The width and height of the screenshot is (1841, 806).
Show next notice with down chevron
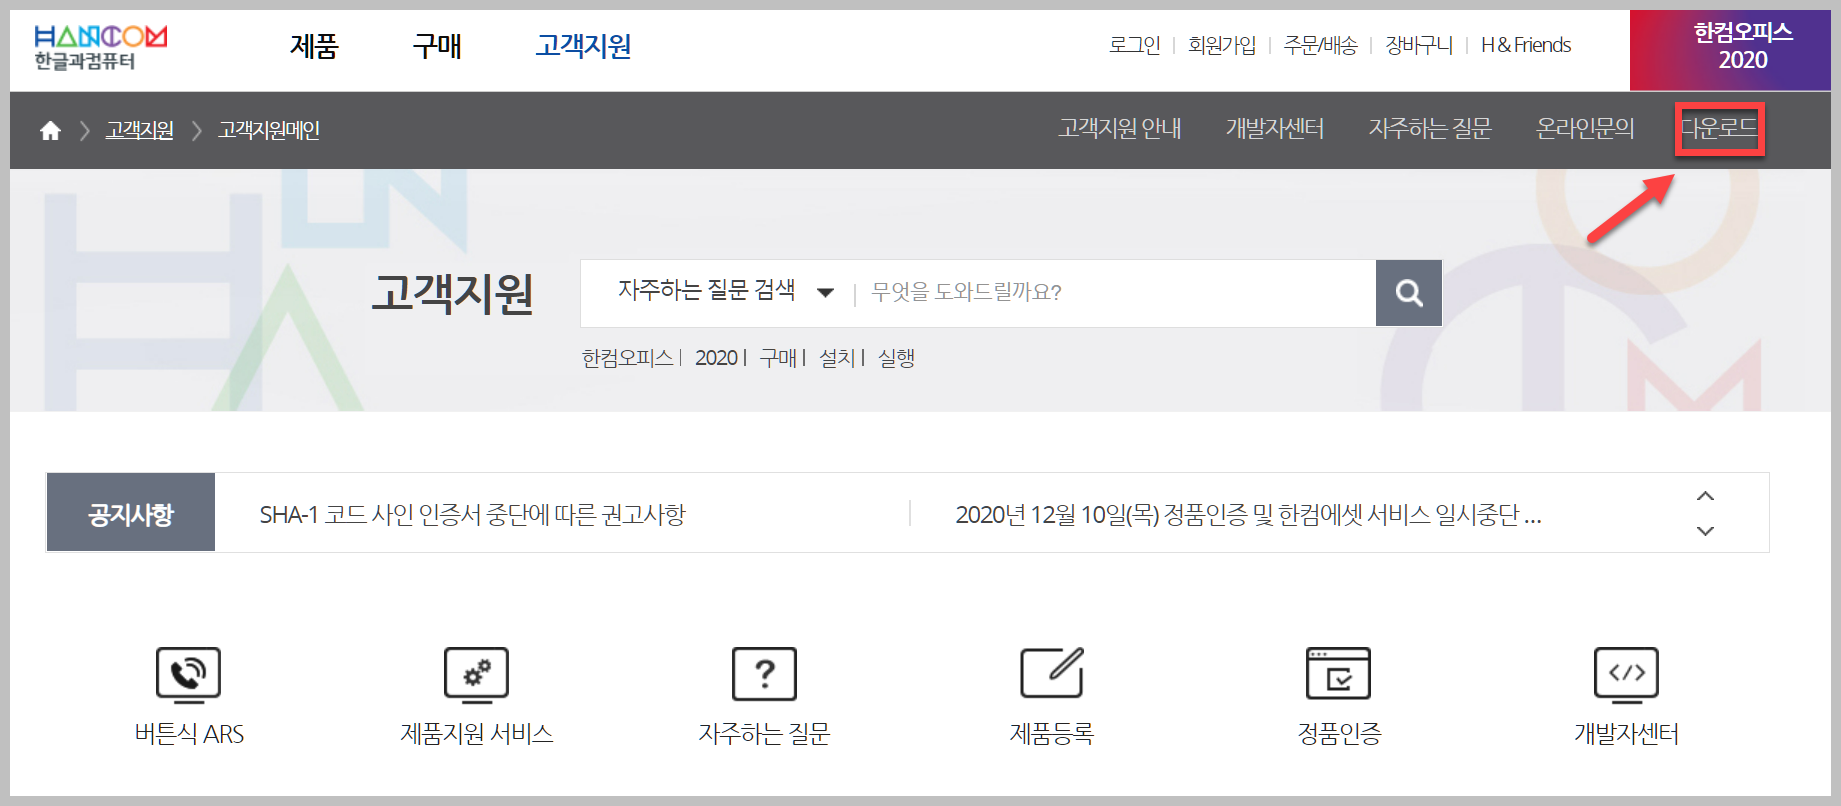click(1706, 531)
